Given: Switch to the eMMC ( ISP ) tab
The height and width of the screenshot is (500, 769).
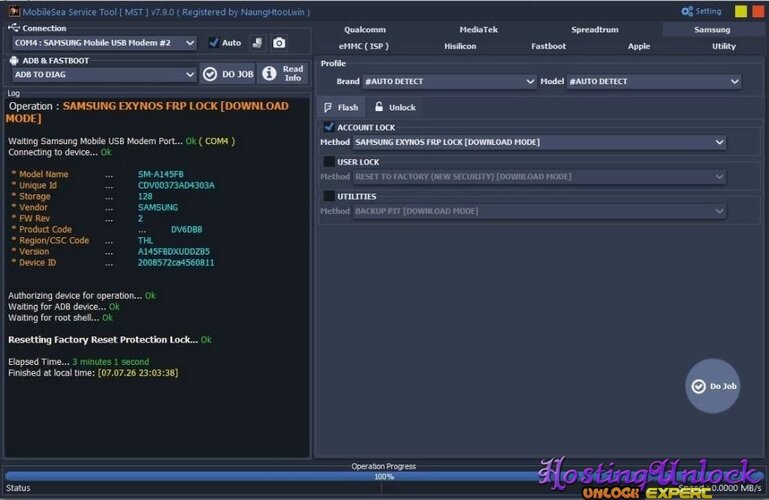Looking at the screenshot, I should [x=363, y=46].
